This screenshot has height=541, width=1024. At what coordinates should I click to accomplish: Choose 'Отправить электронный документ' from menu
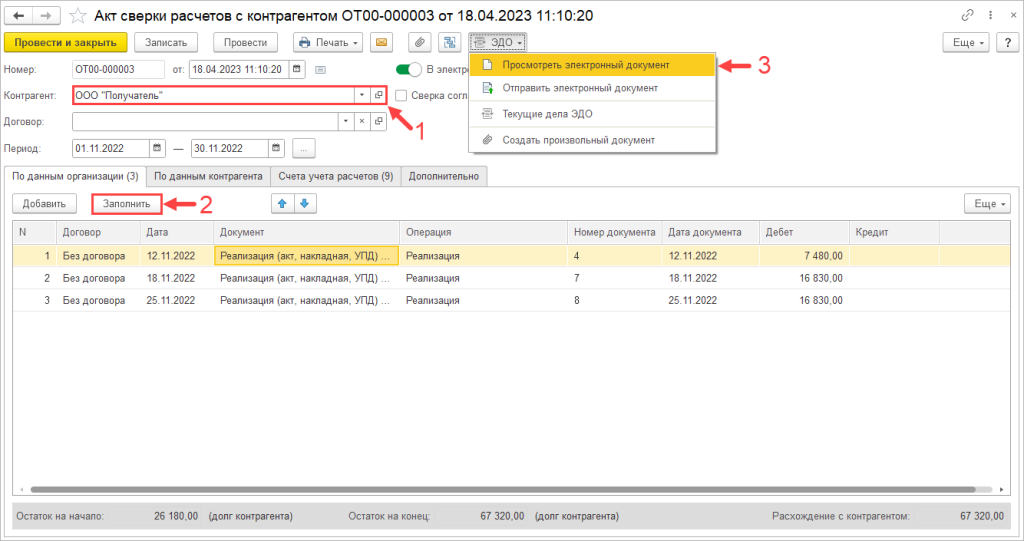tap(579, 88)
